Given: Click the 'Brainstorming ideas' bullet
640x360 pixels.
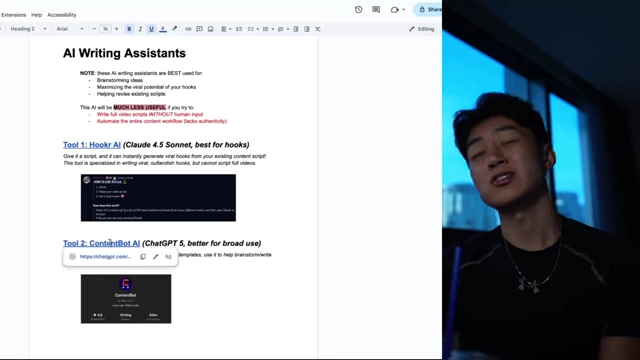Looking at the screenshot, I should tap(120, 80).
